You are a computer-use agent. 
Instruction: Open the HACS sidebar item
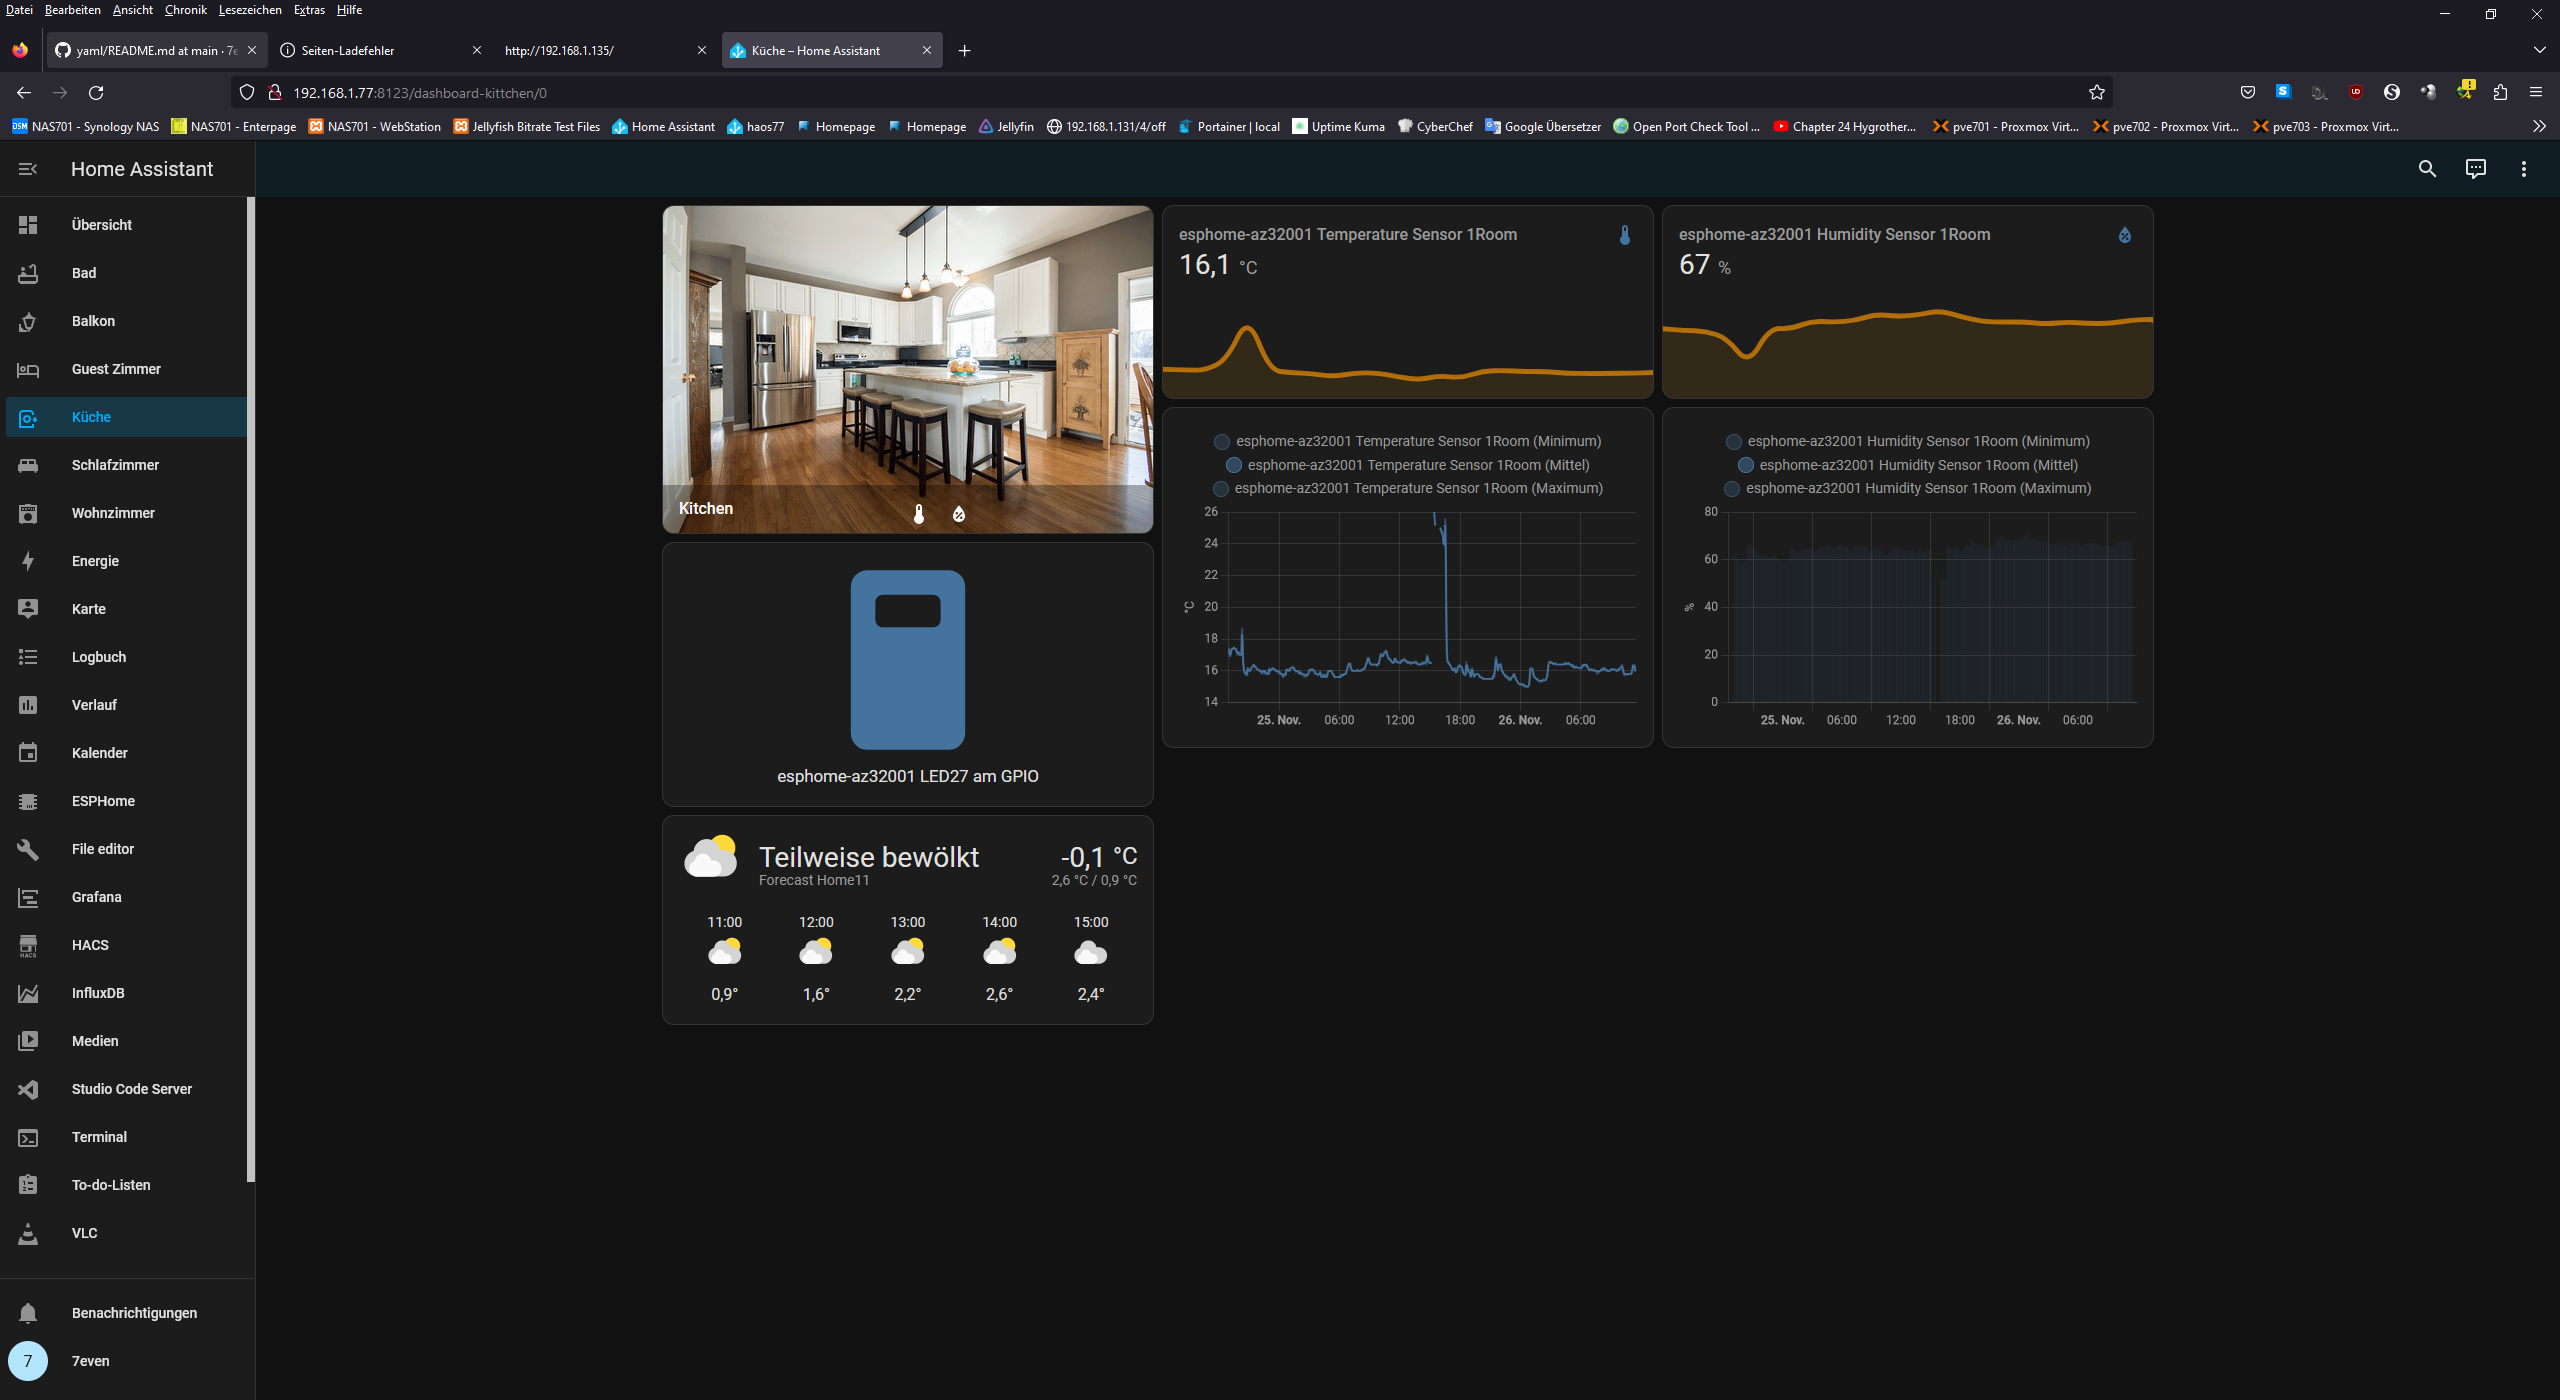click(x=90, y=945)
